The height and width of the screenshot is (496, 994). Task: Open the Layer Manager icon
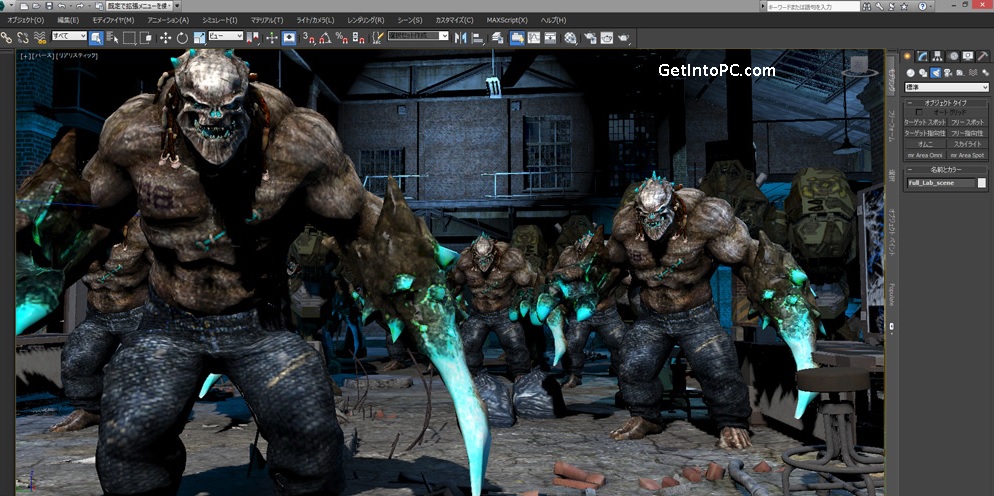(x=498, y=38)
